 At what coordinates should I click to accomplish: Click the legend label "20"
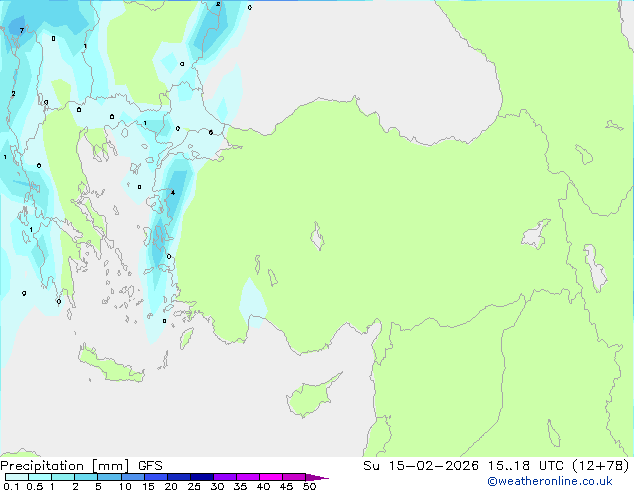coord(171,486)
